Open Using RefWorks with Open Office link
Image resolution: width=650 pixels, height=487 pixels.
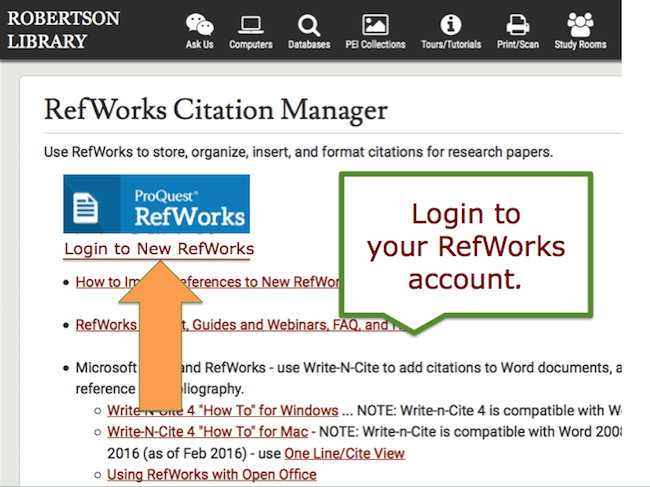tap(211, 475)
